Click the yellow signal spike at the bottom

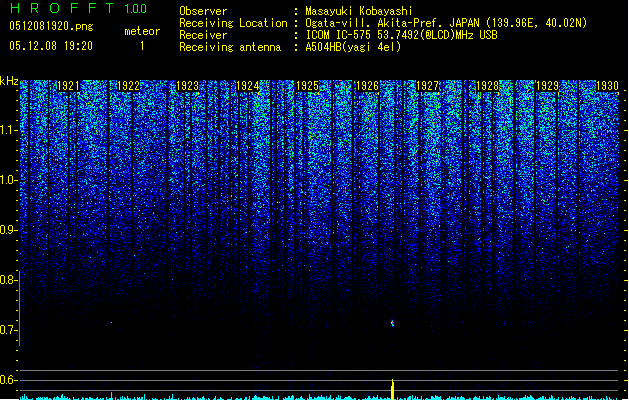click(393, 389)
